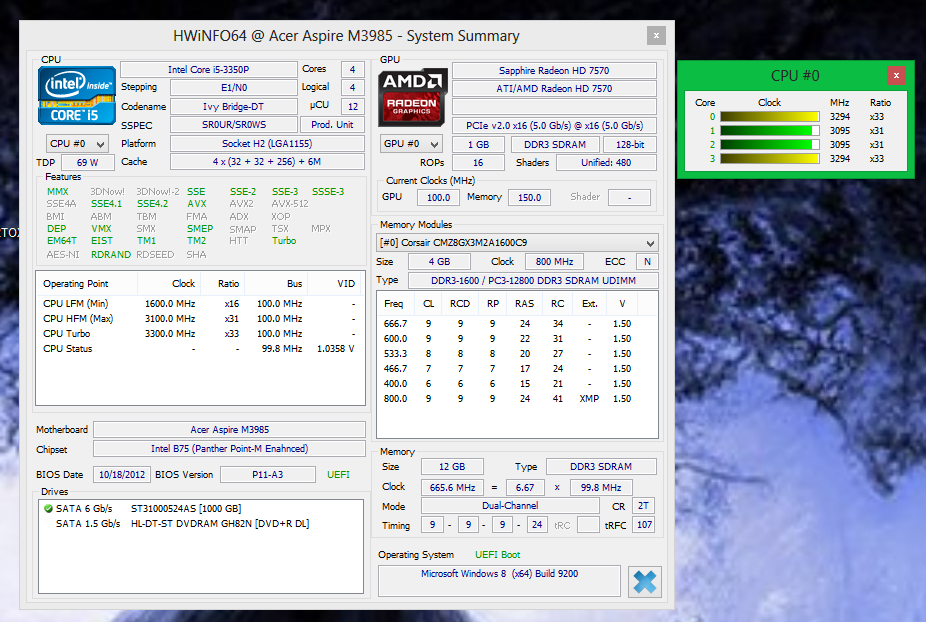This screenshot has height=622, width=926.
Task: Click the VID column header
Action: coord(335,284)
